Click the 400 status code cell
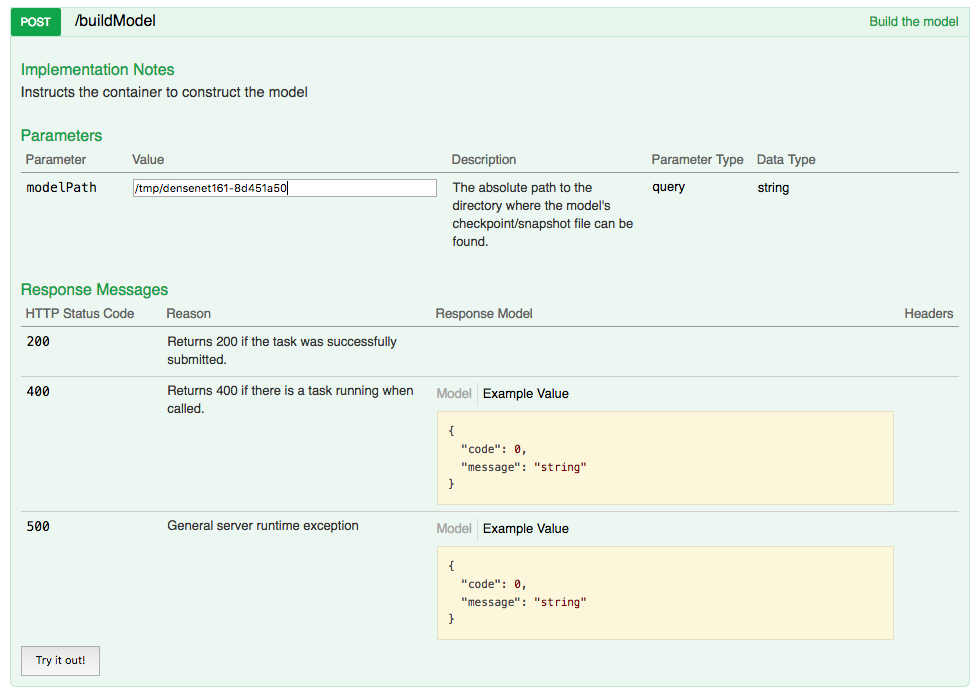Image resolution: width=977 pixels, height=699 pixels. pyautogui.click(x=38, y=391)
